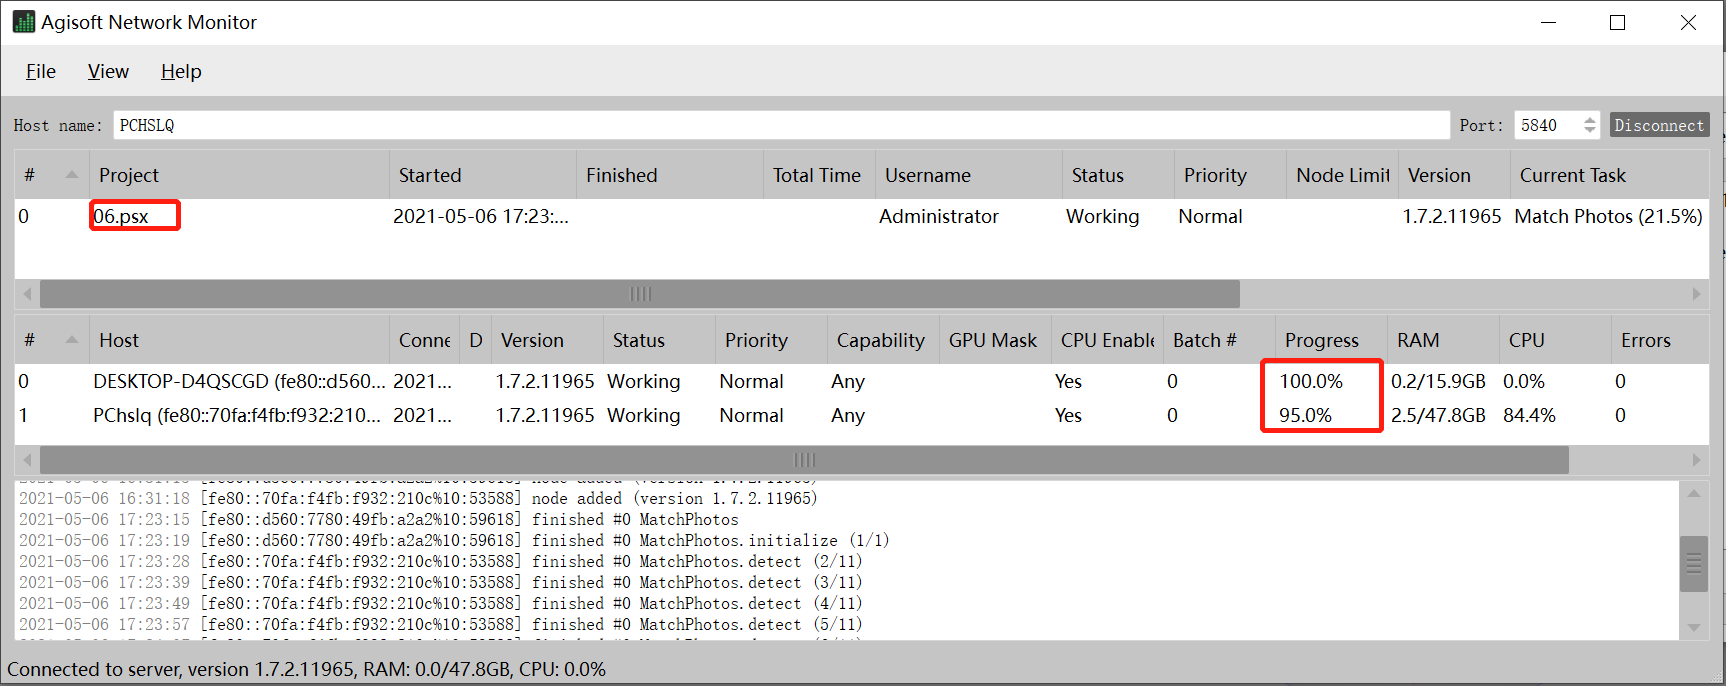Click the 100.0% progress value
Viewport: 1726px width, 686px height.
click(x=1311, y=381)
